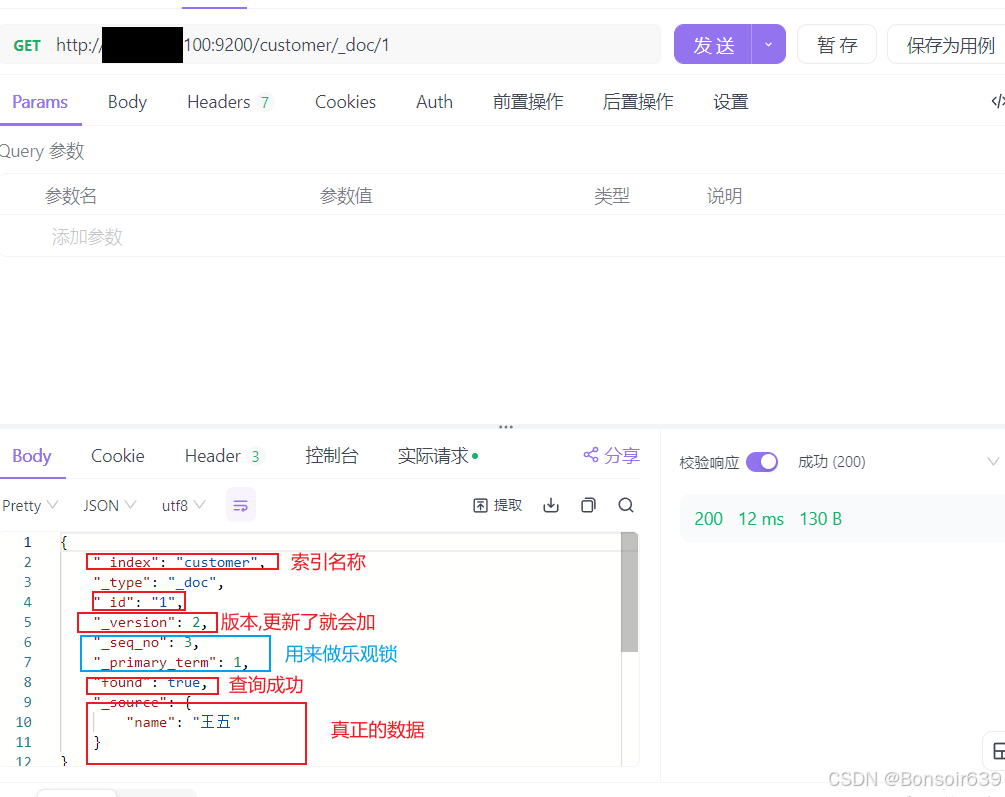Open the 实际请求 tab
The height and width of the screenshot is (797, 1005).
[438, 456]
